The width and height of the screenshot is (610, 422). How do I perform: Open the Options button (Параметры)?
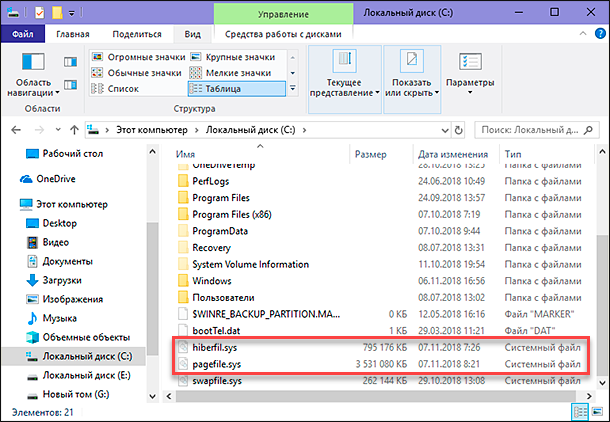[470, 74]
